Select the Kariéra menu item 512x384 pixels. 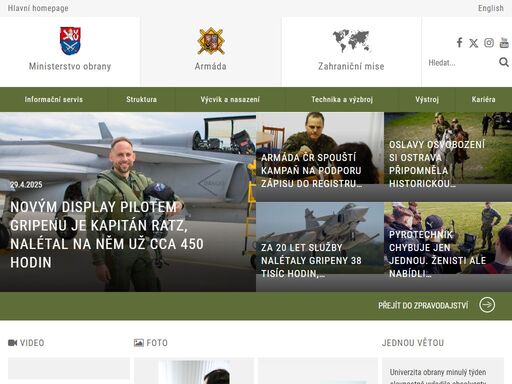point(483,99)
